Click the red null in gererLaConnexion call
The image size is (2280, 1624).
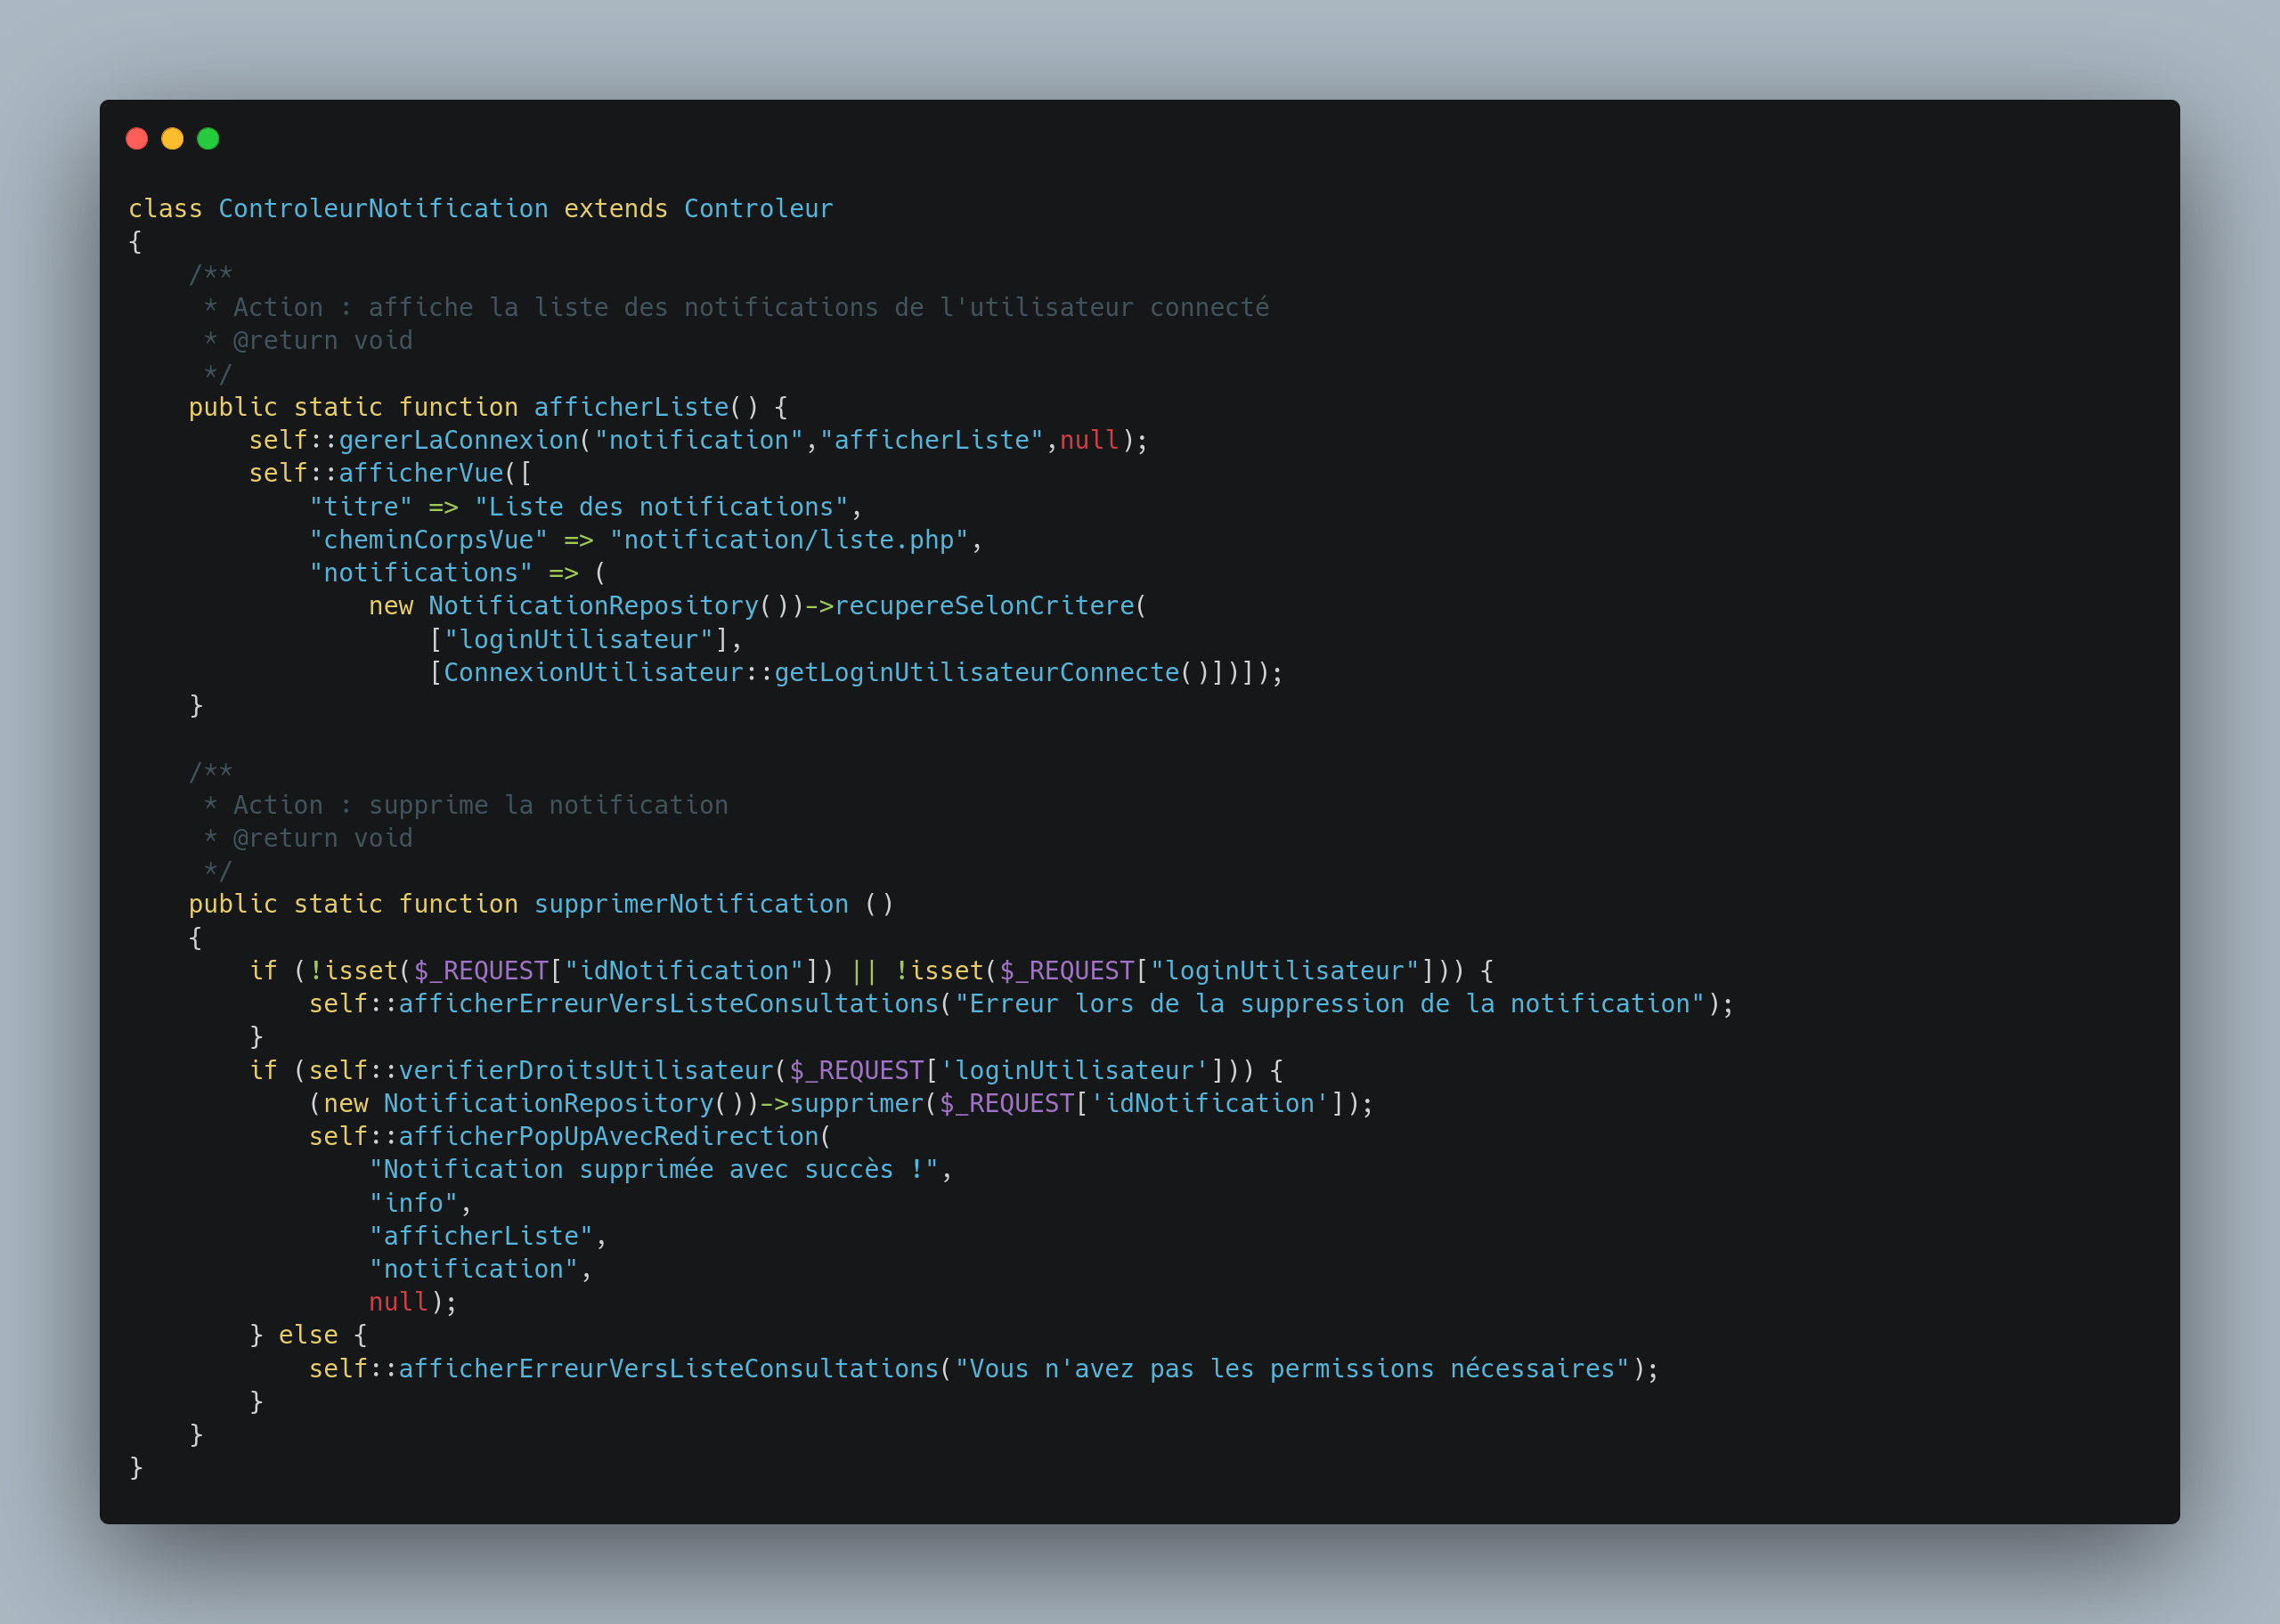[x=1089, y=440]
